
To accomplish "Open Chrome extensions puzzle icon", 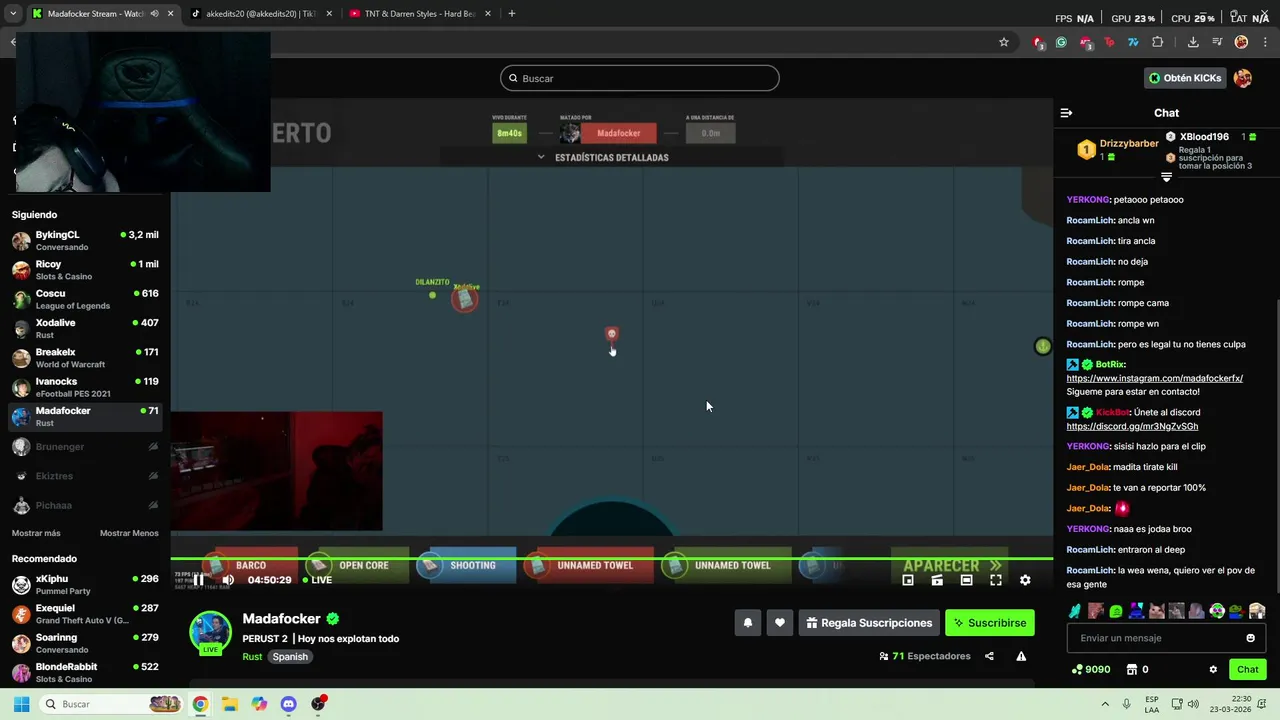I will tap(1158, 42).
